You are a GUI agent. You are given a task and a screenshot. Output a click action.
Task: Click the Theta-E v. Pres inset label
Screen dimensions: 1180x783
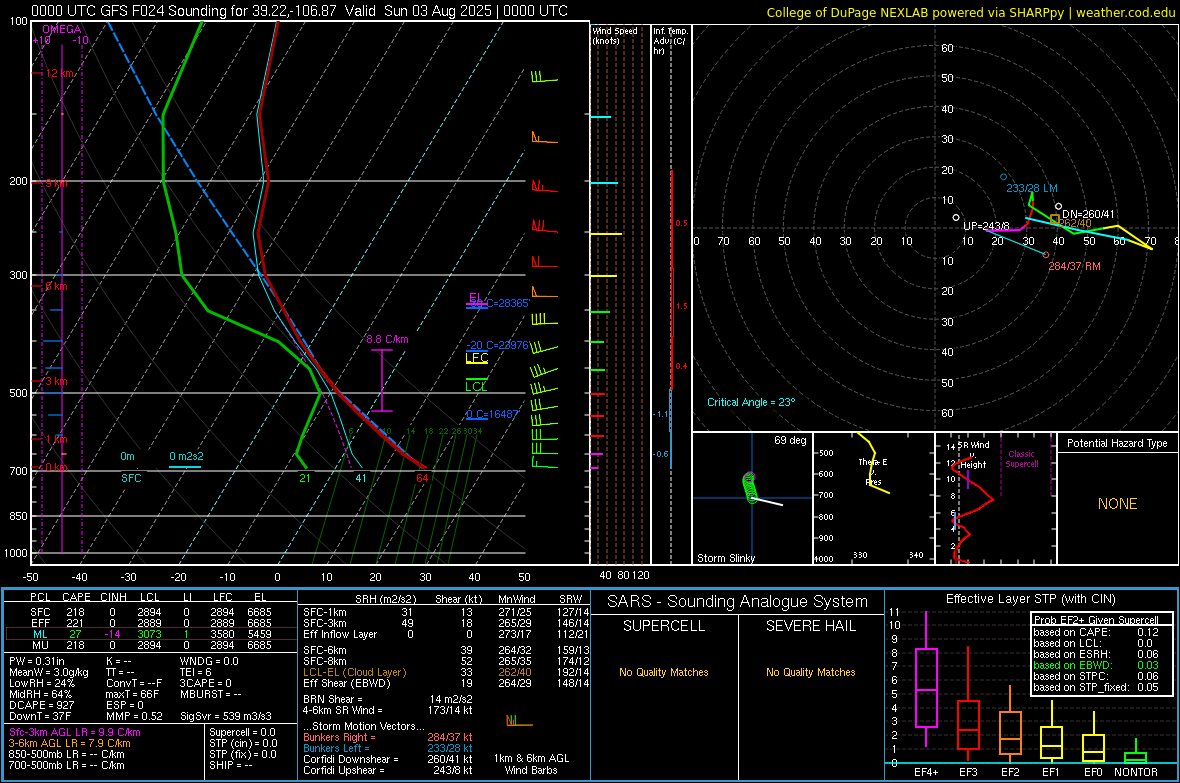[873, 472]
